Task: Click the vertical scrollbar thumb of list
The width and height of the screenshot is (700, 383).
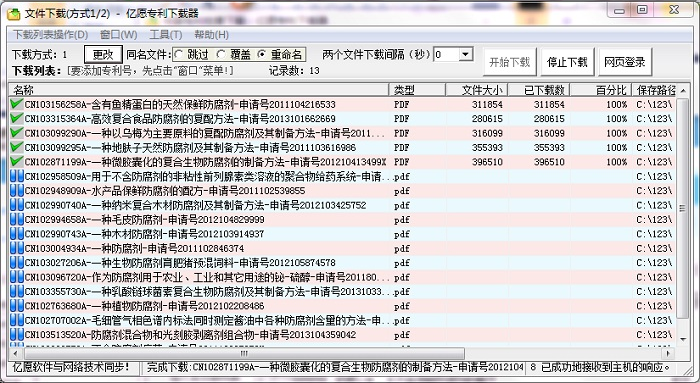Action: point(682,208)
